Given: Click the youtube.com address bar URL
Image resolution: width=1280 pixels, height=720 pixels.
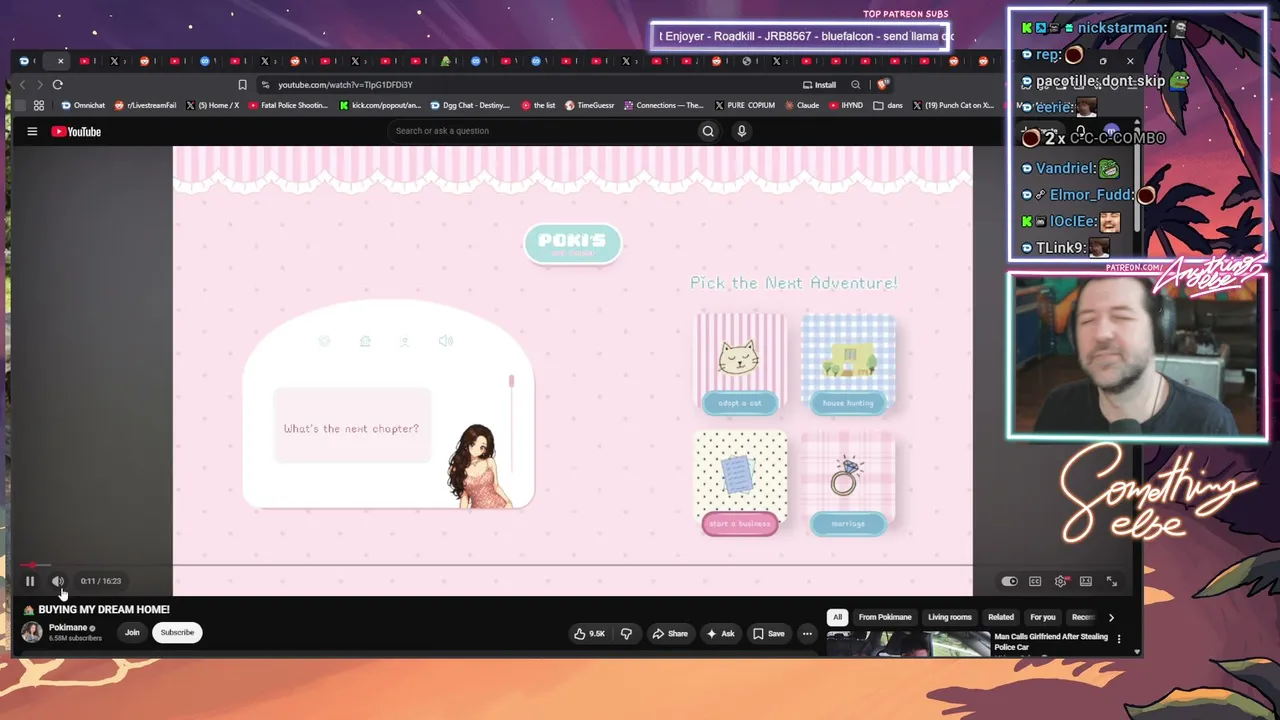Looking at the screenshot, I should point(345,85).
